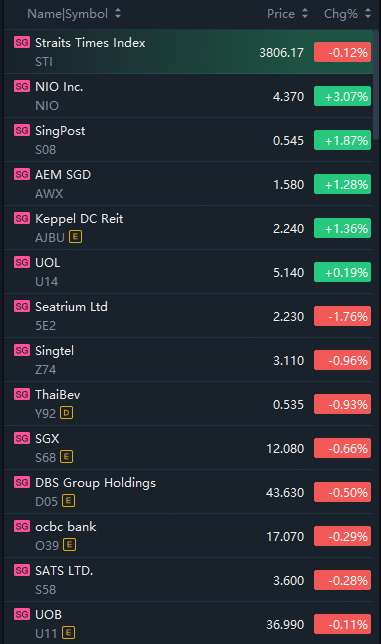Click the E badge beside D05

point(68,500)
